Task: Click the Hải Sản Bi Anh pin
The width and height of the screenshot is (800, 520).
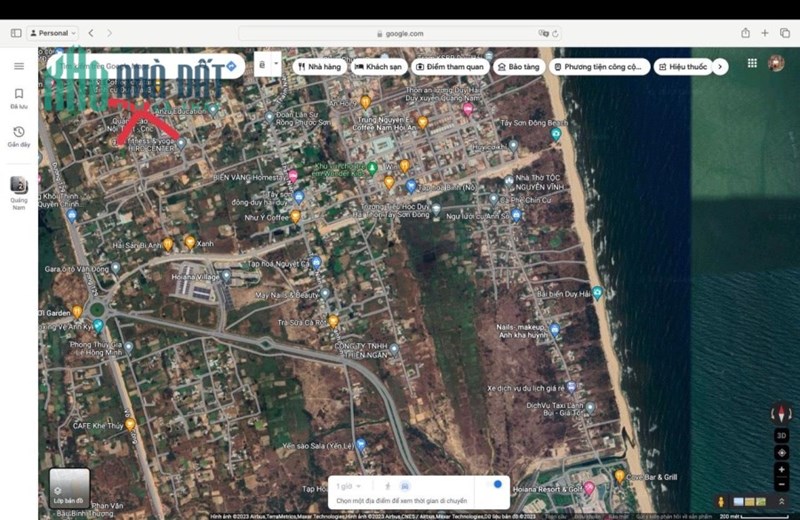Action: (168, 244)
